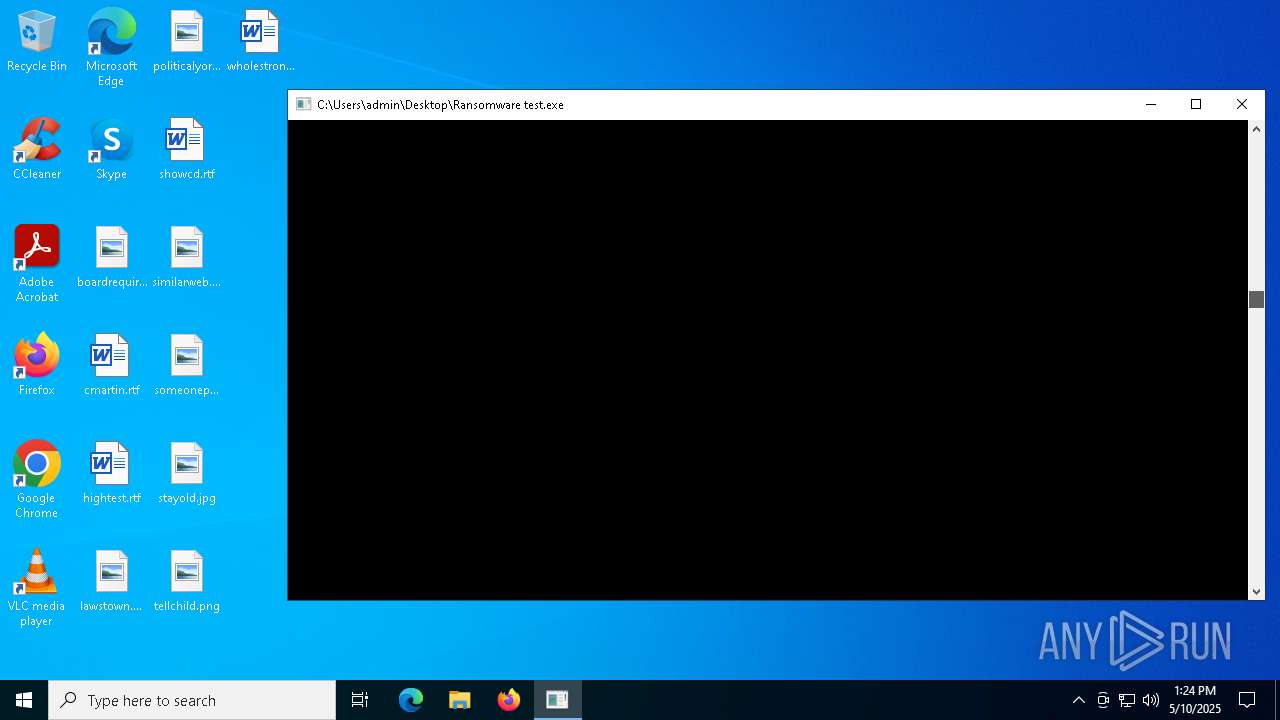Open the Adobe Acrobat shortcut
This screenshot has height=720, width=1280.
click(x=37, y=264)
